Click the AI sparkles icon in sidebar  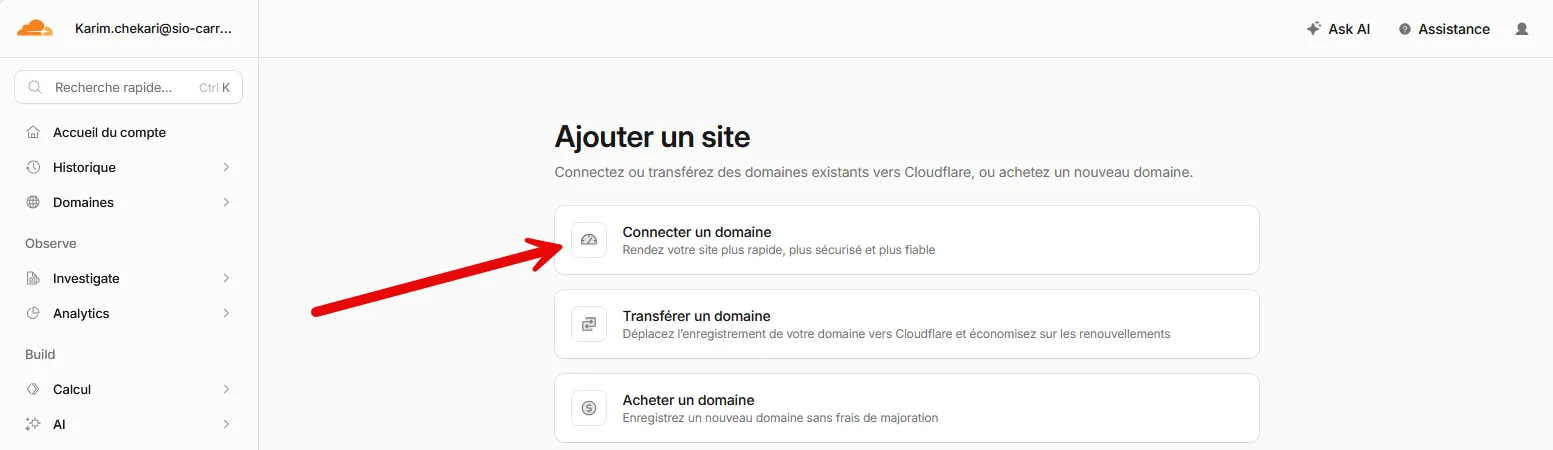pos(33,424)
